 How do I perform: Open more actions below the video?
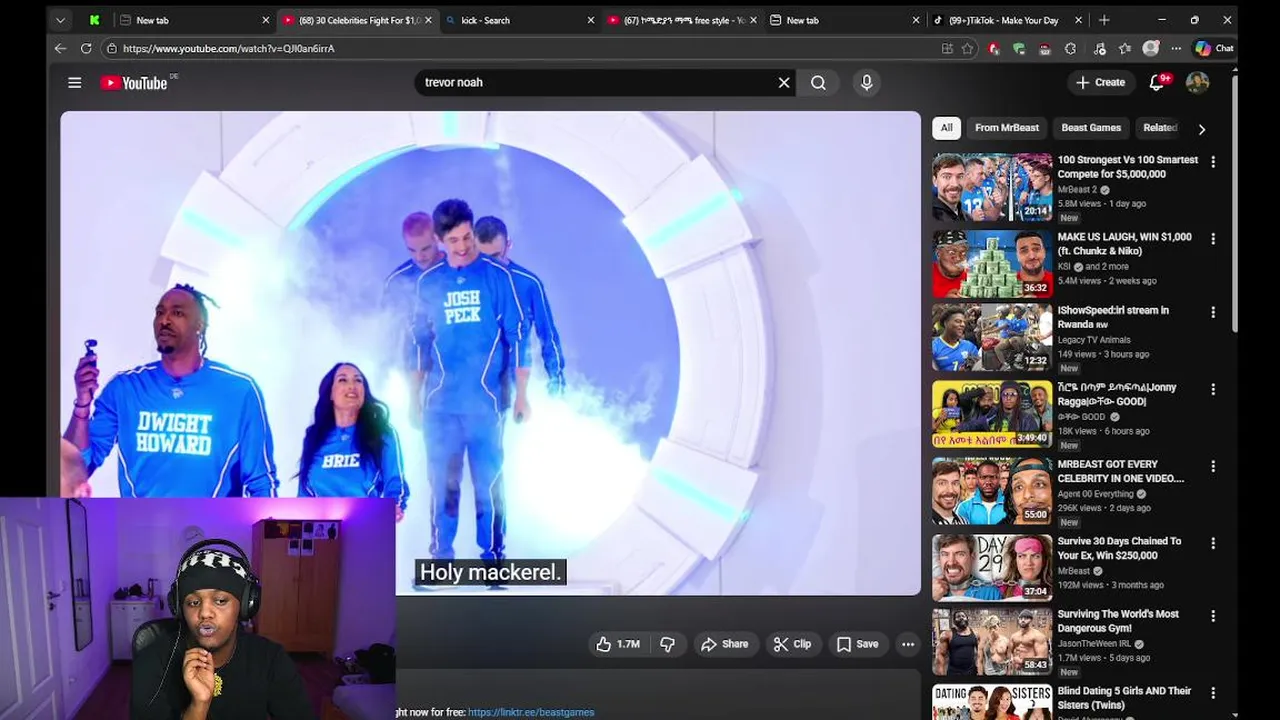click(x=908, y=644)
